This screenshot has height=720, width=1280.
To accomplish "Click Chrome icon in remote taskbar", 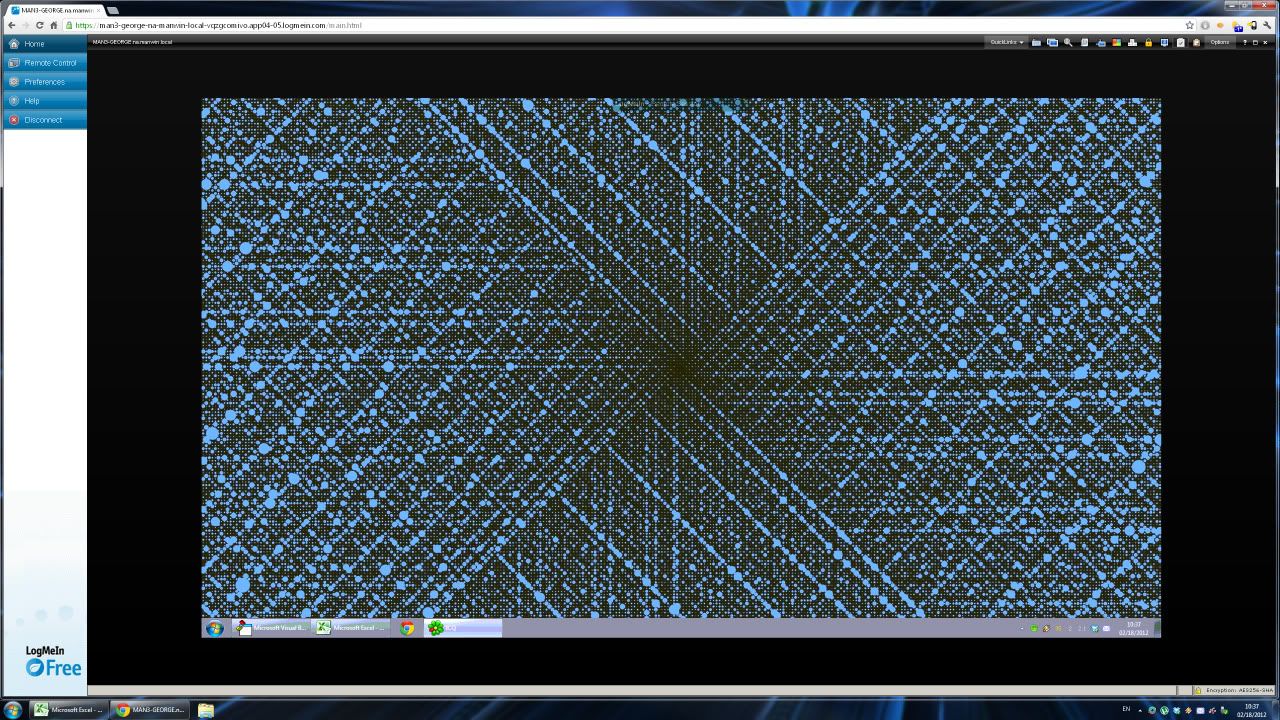I will tap(407, 628).
